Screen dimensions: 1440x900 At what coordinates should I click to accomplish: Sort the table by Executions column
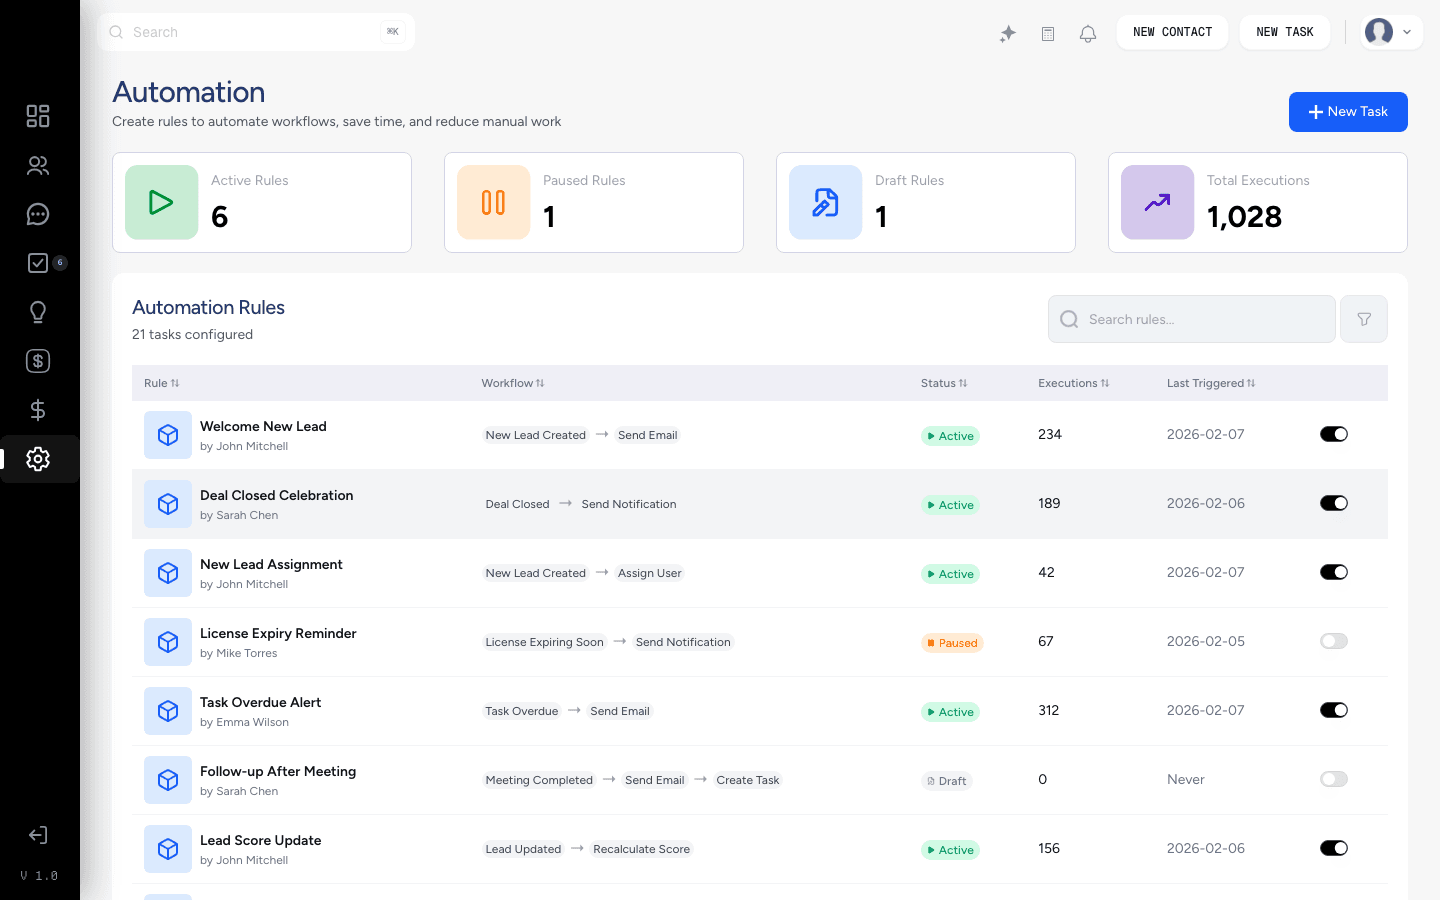click(1073, 383)
